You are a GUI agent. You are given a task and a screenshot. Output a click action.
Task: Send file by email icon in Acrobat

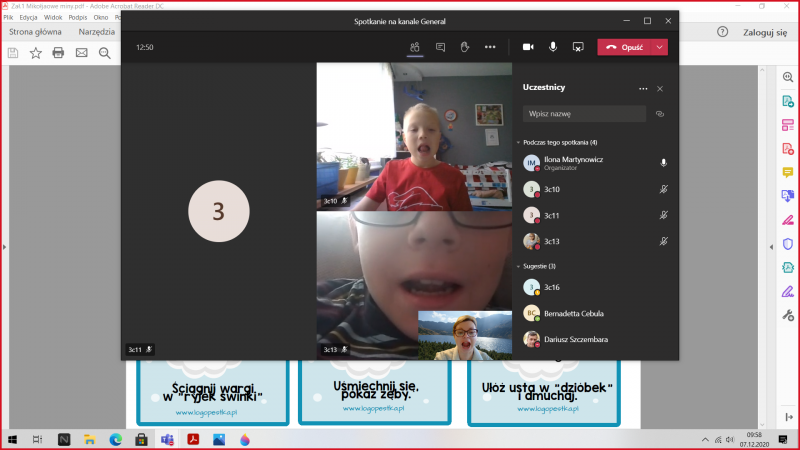[82, 53]
